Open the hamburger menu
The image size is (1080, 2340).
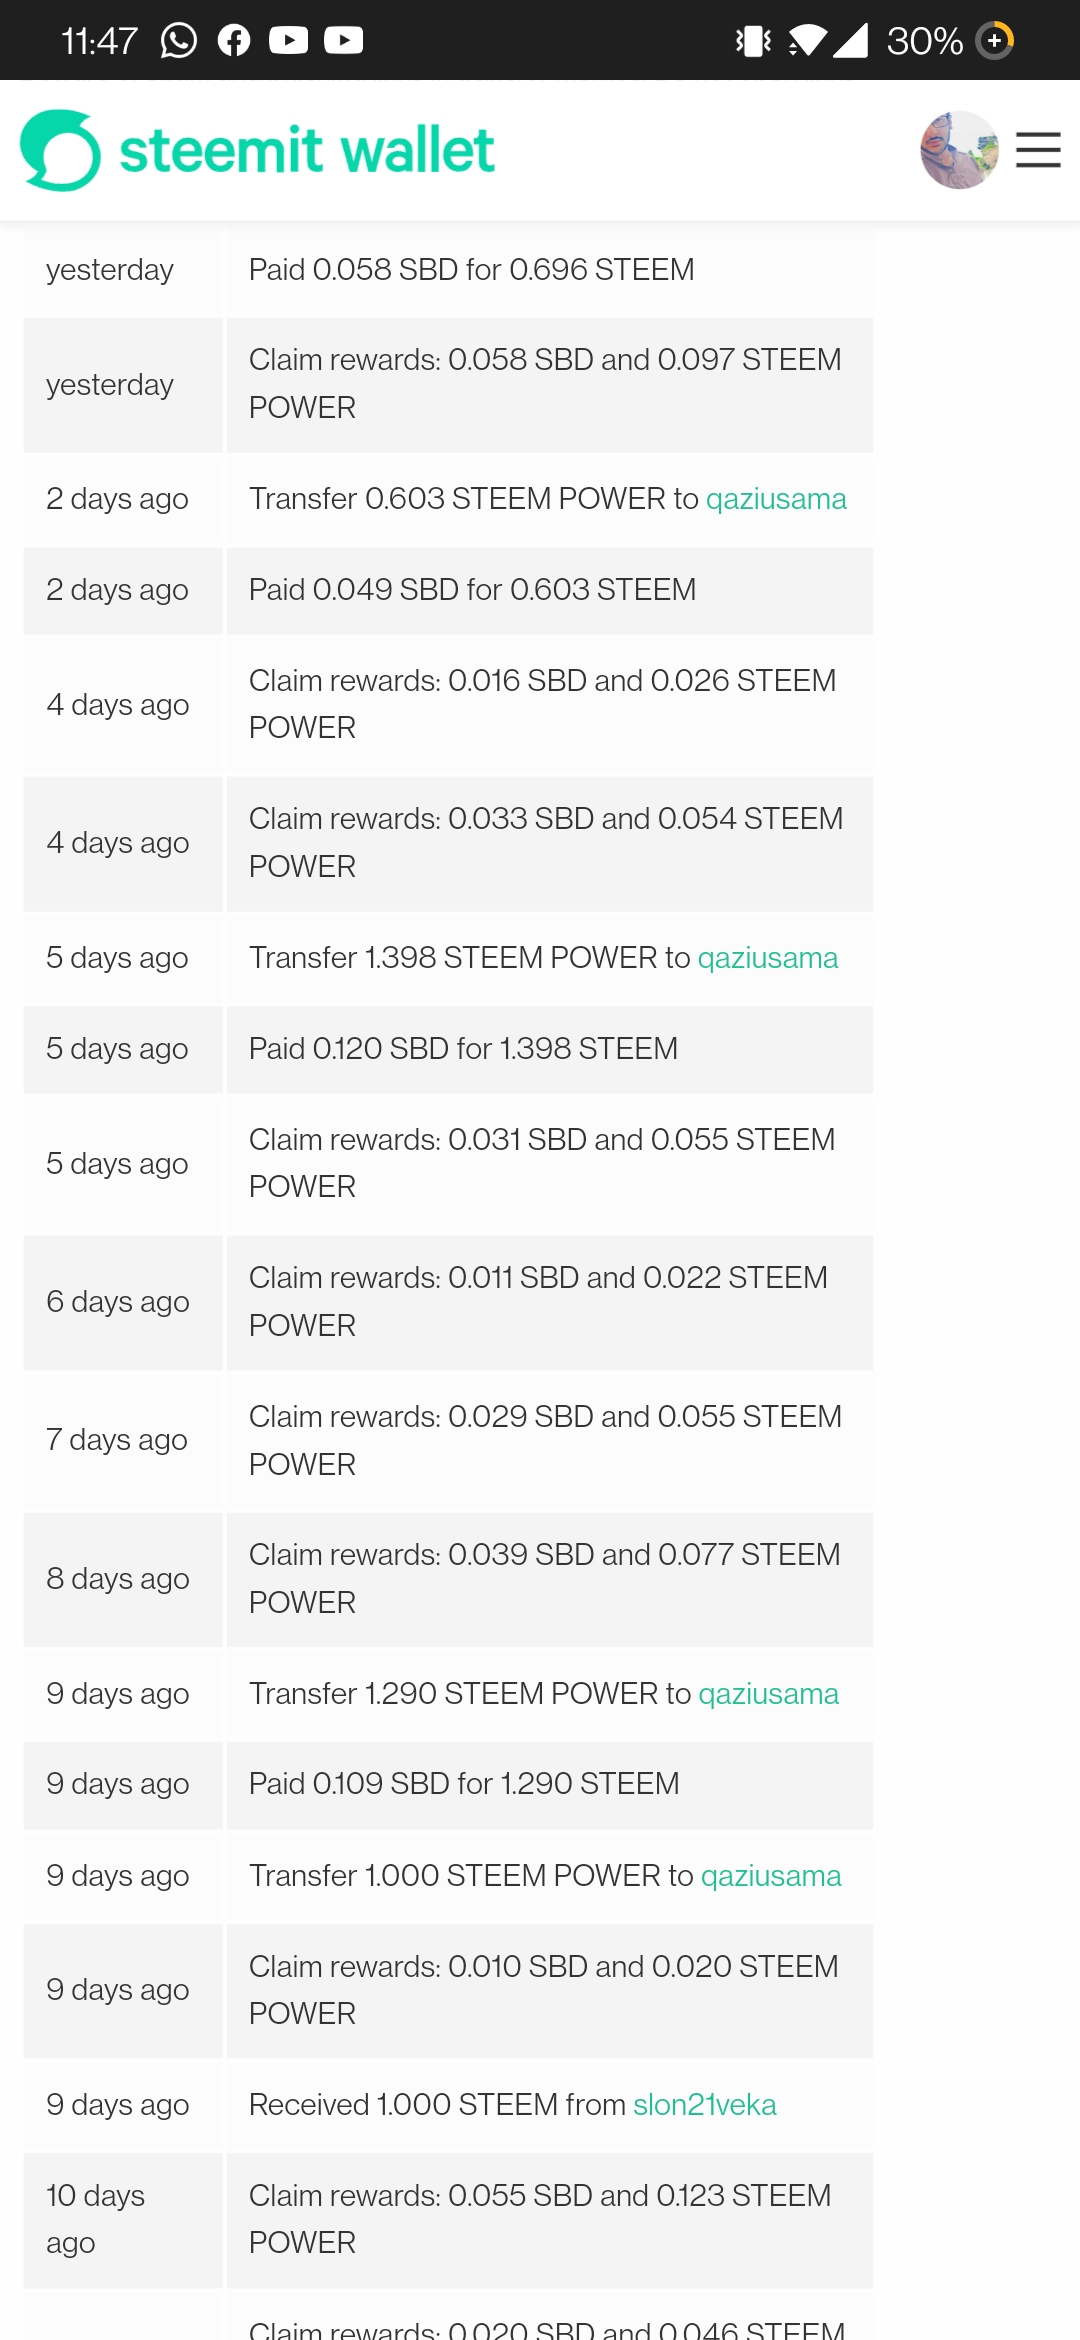tap(1038, 150)
